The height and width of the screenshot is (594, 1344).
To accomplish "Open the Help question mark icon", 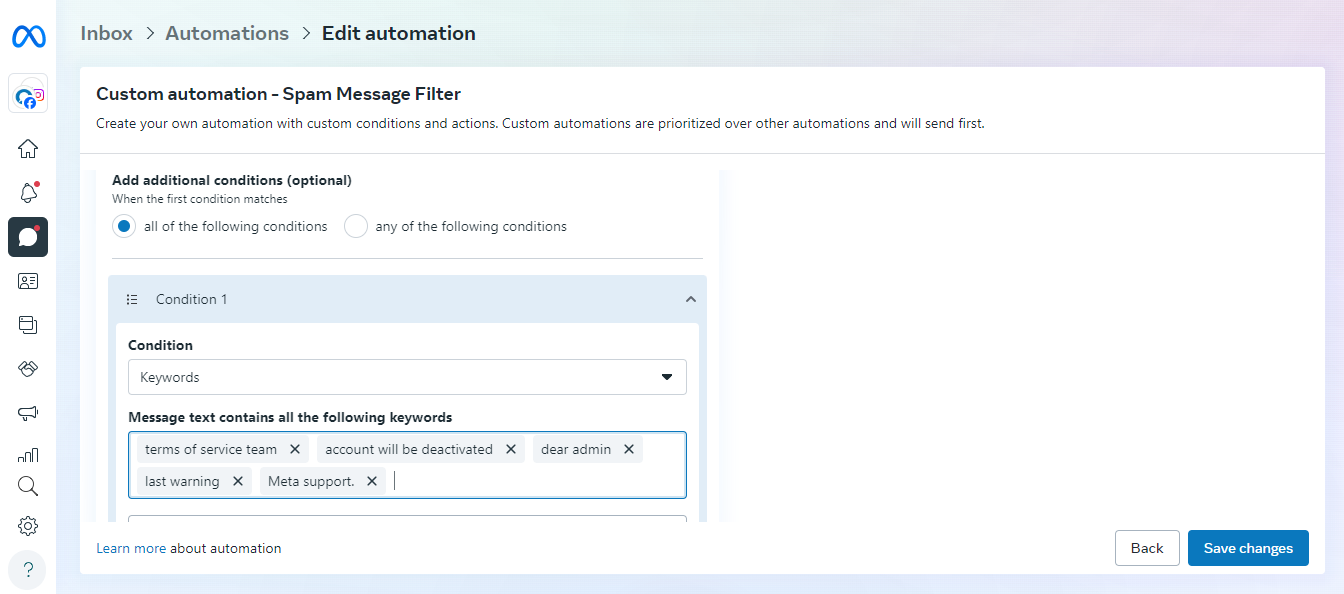I will click(28, 570).
